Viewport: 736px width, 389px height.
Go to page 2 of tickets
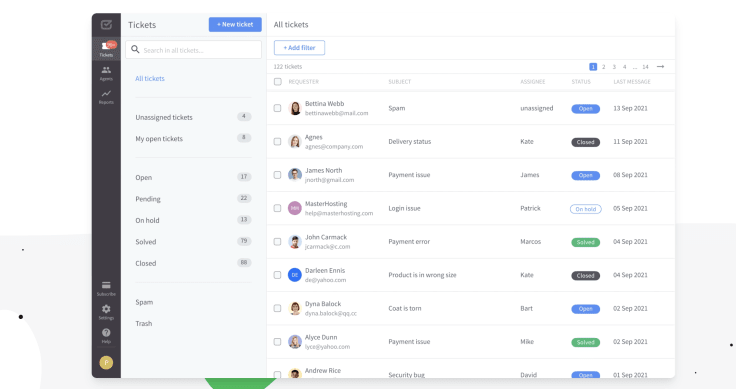coord(604,67)
